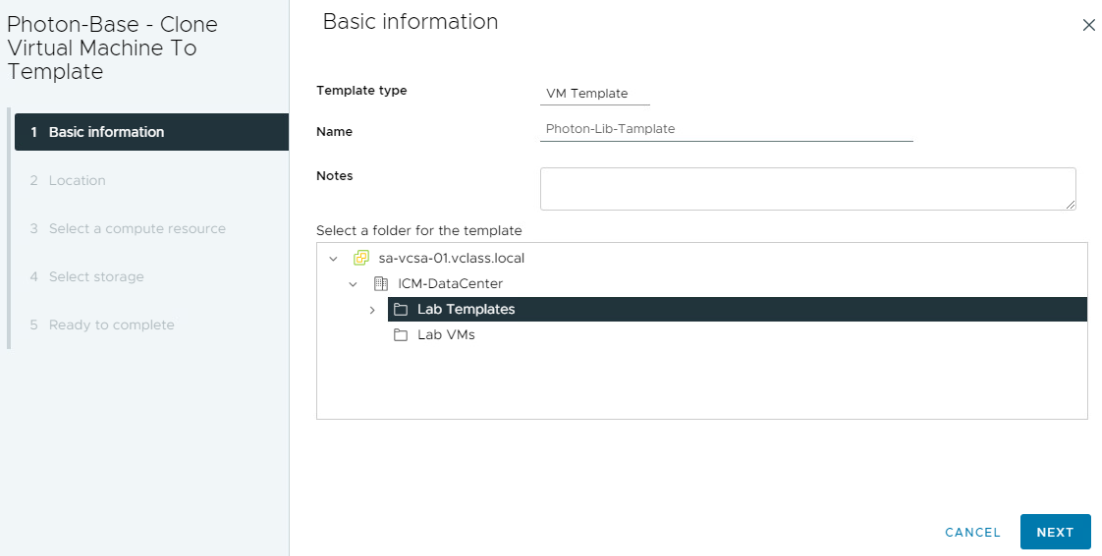Click inside the Notes text area

pos(808,188)
